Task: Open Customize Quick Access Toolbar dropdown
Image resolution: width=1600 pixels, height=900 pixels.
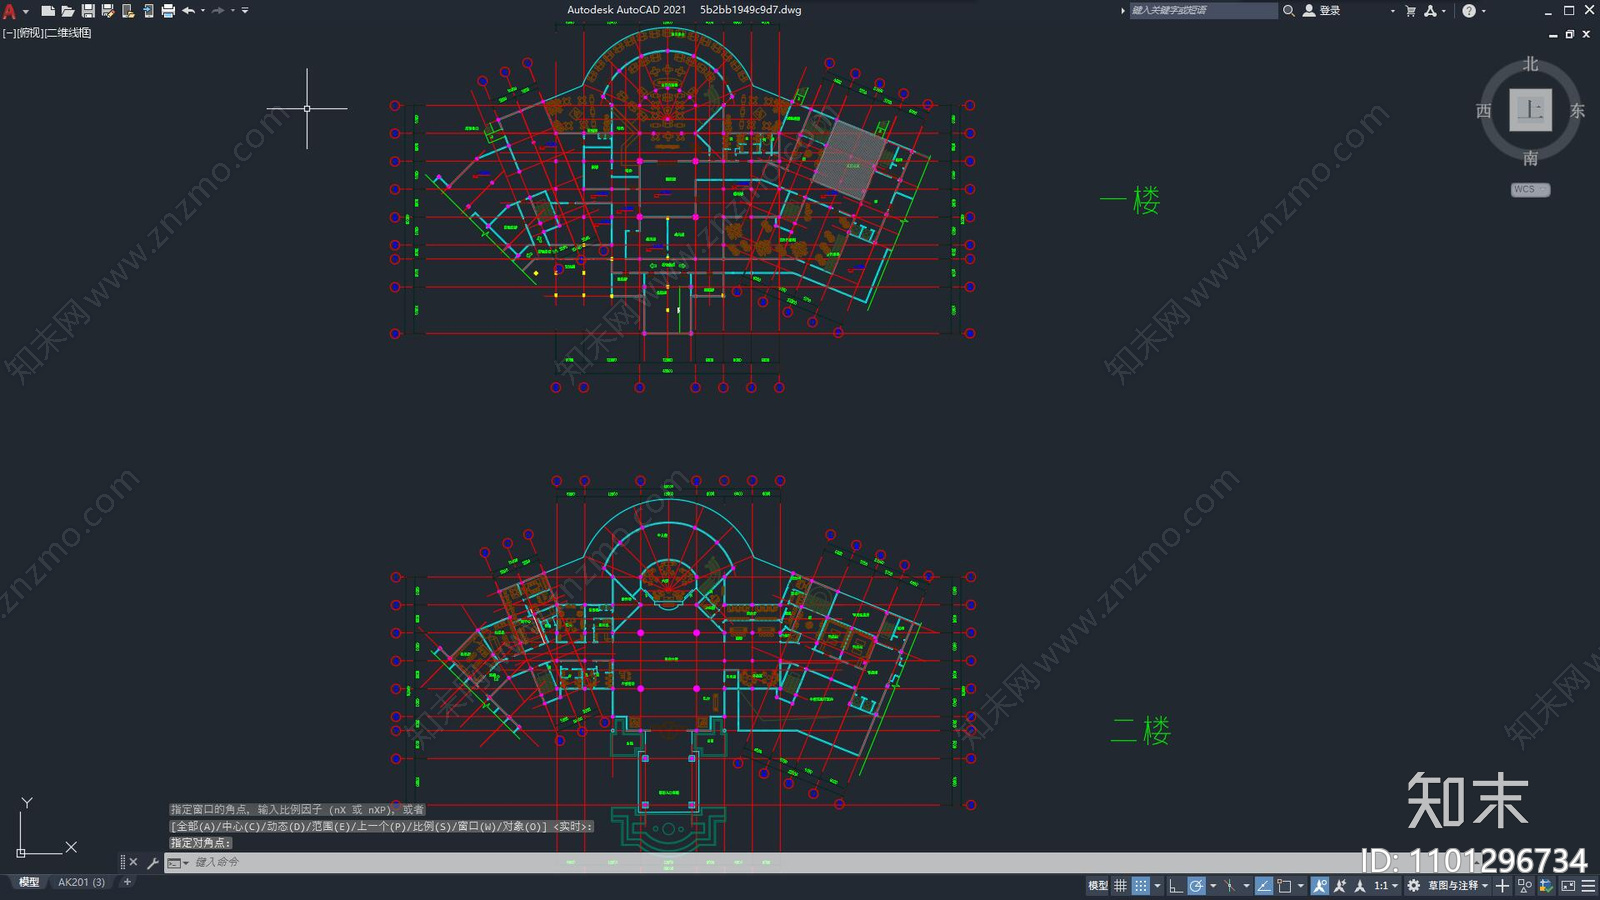Action: 245,11
